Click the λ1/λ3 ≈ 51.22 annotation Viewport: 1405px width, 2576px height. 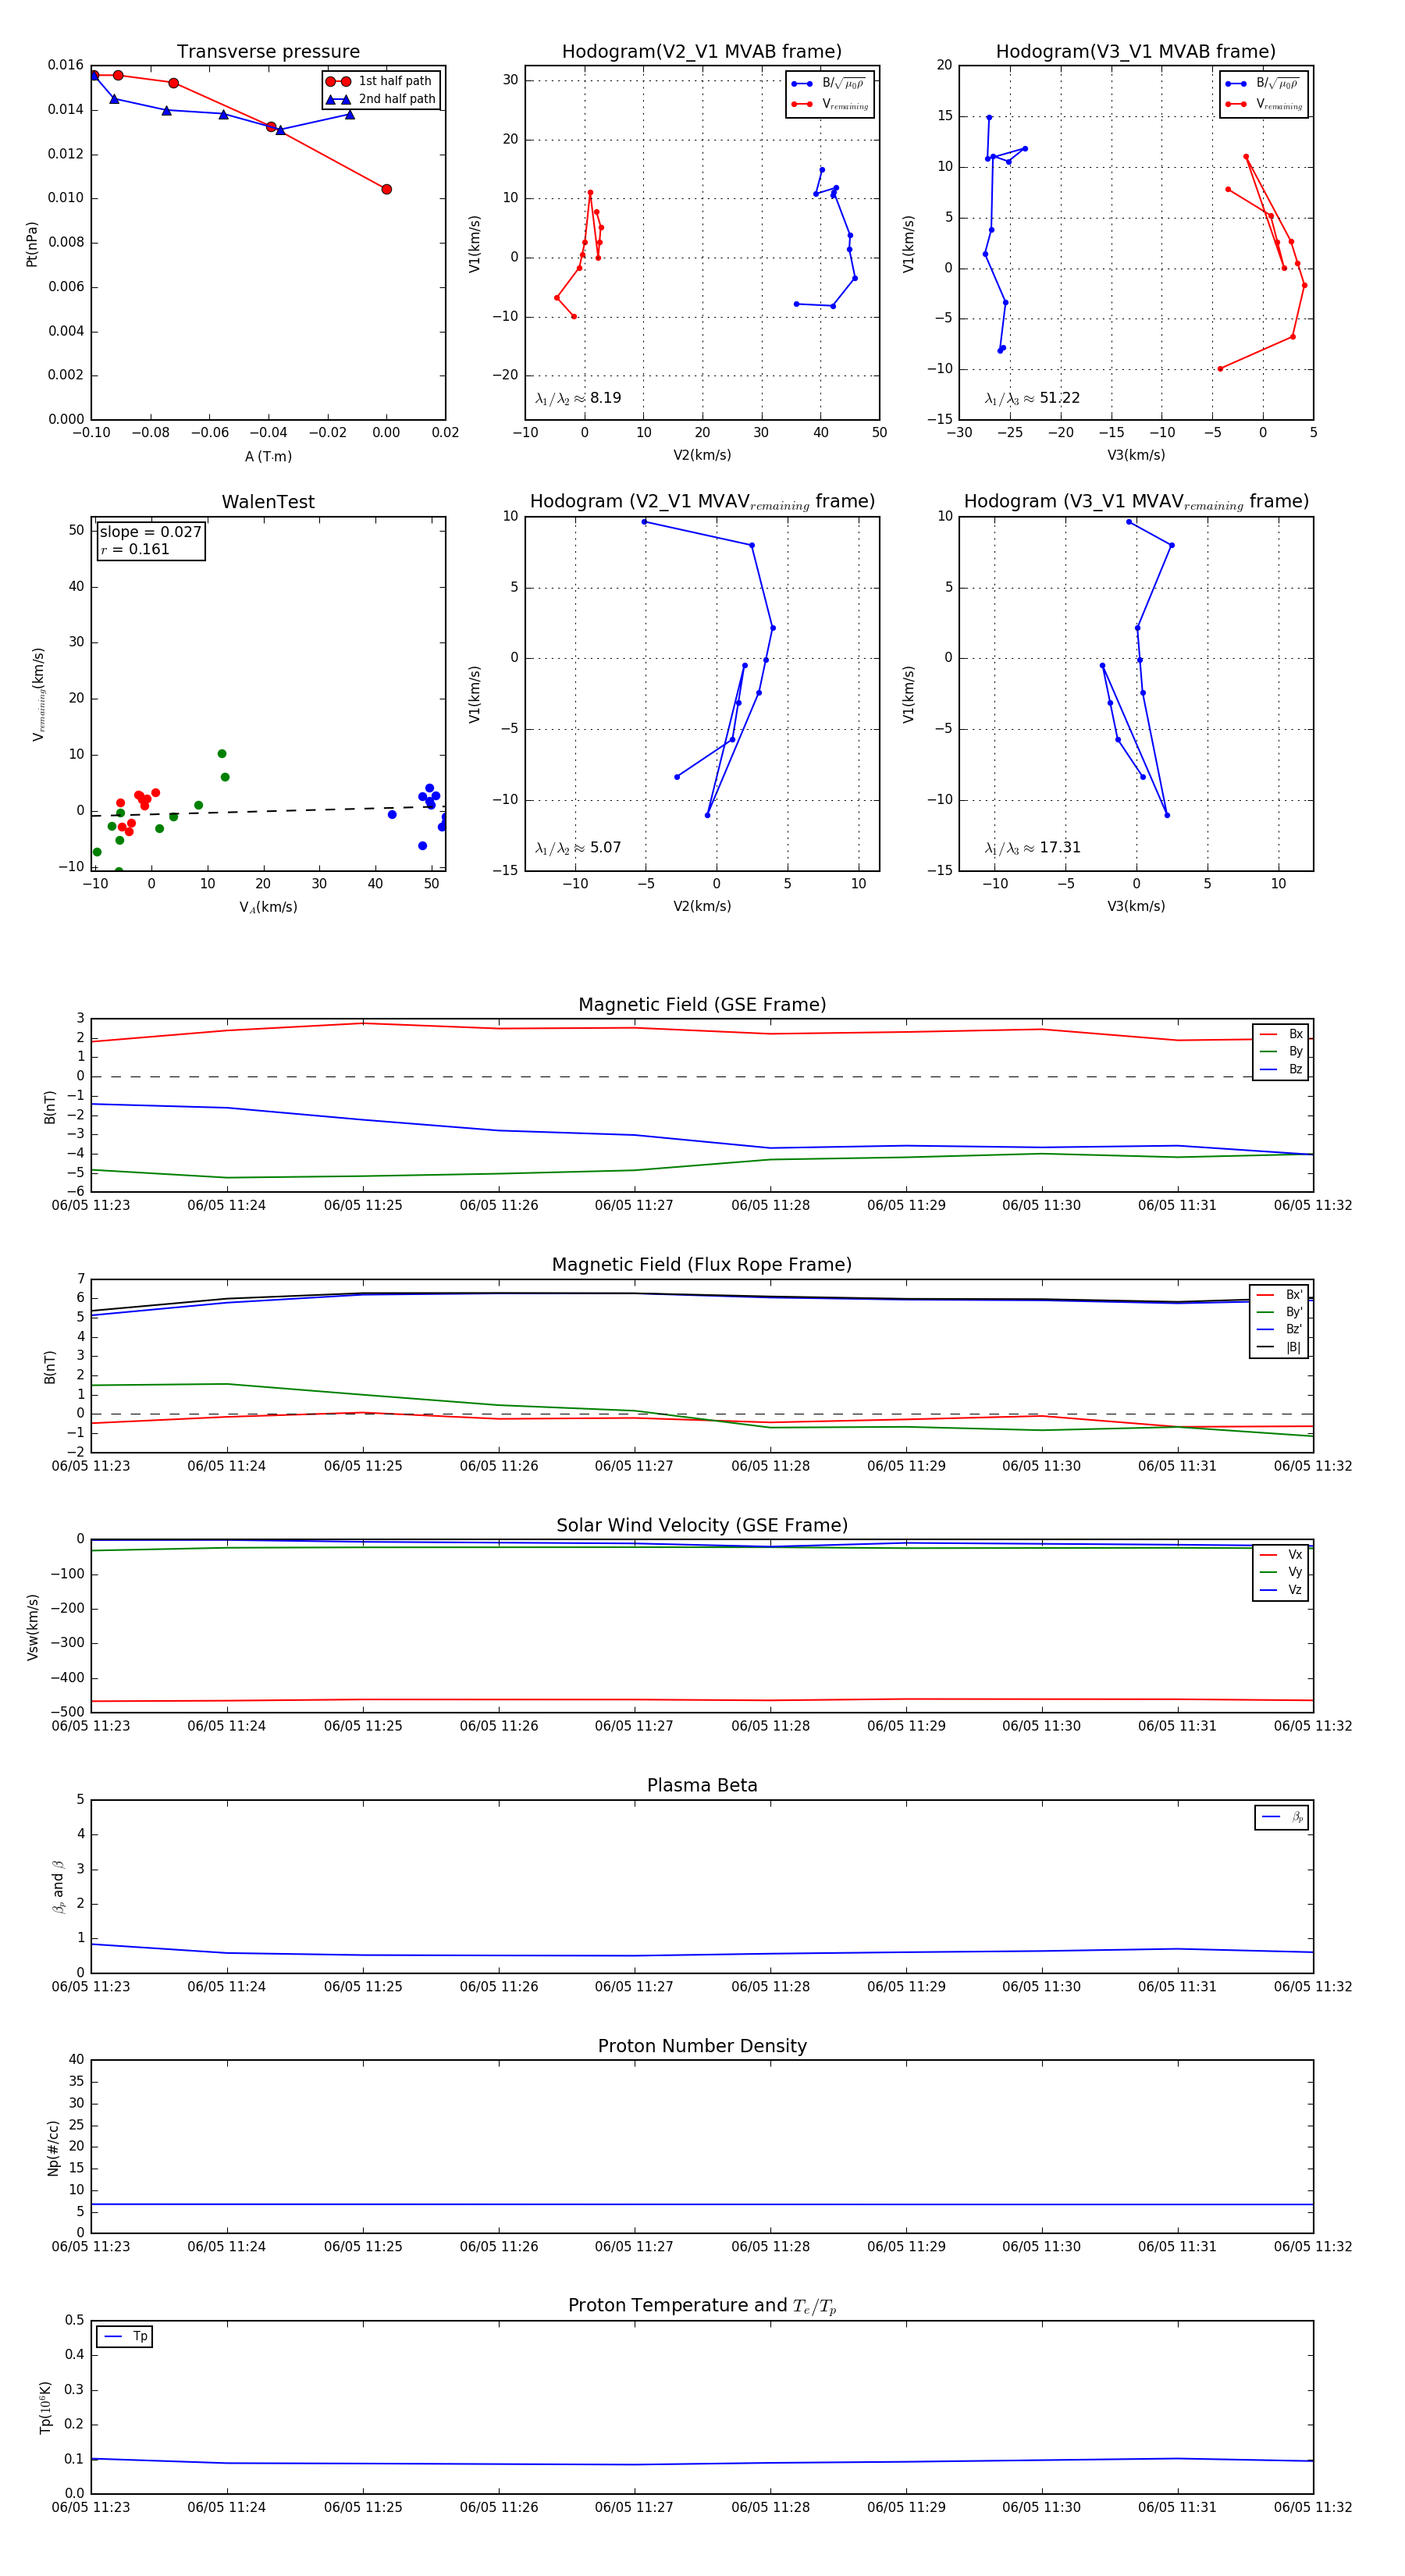tap(1032, 398)
